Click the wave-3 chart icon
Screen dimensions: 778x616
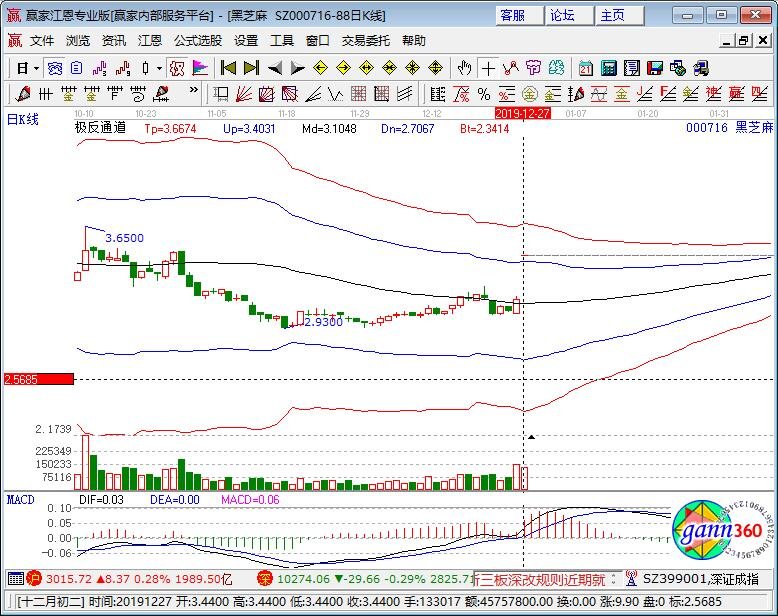pos(100,68)
